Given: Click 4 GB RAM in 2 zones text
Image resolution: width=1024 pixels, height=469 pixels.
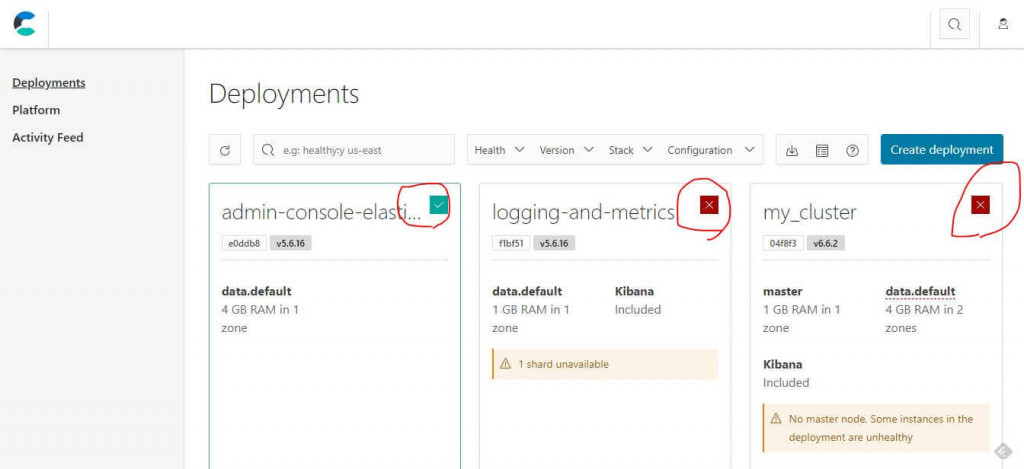Looking at the screenshot, I should [924, 319].
